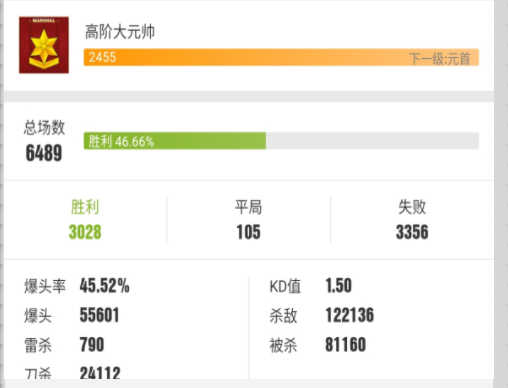
Task: Click the green 胜利 46.66% win rate bar
Action: click(175, 141)
